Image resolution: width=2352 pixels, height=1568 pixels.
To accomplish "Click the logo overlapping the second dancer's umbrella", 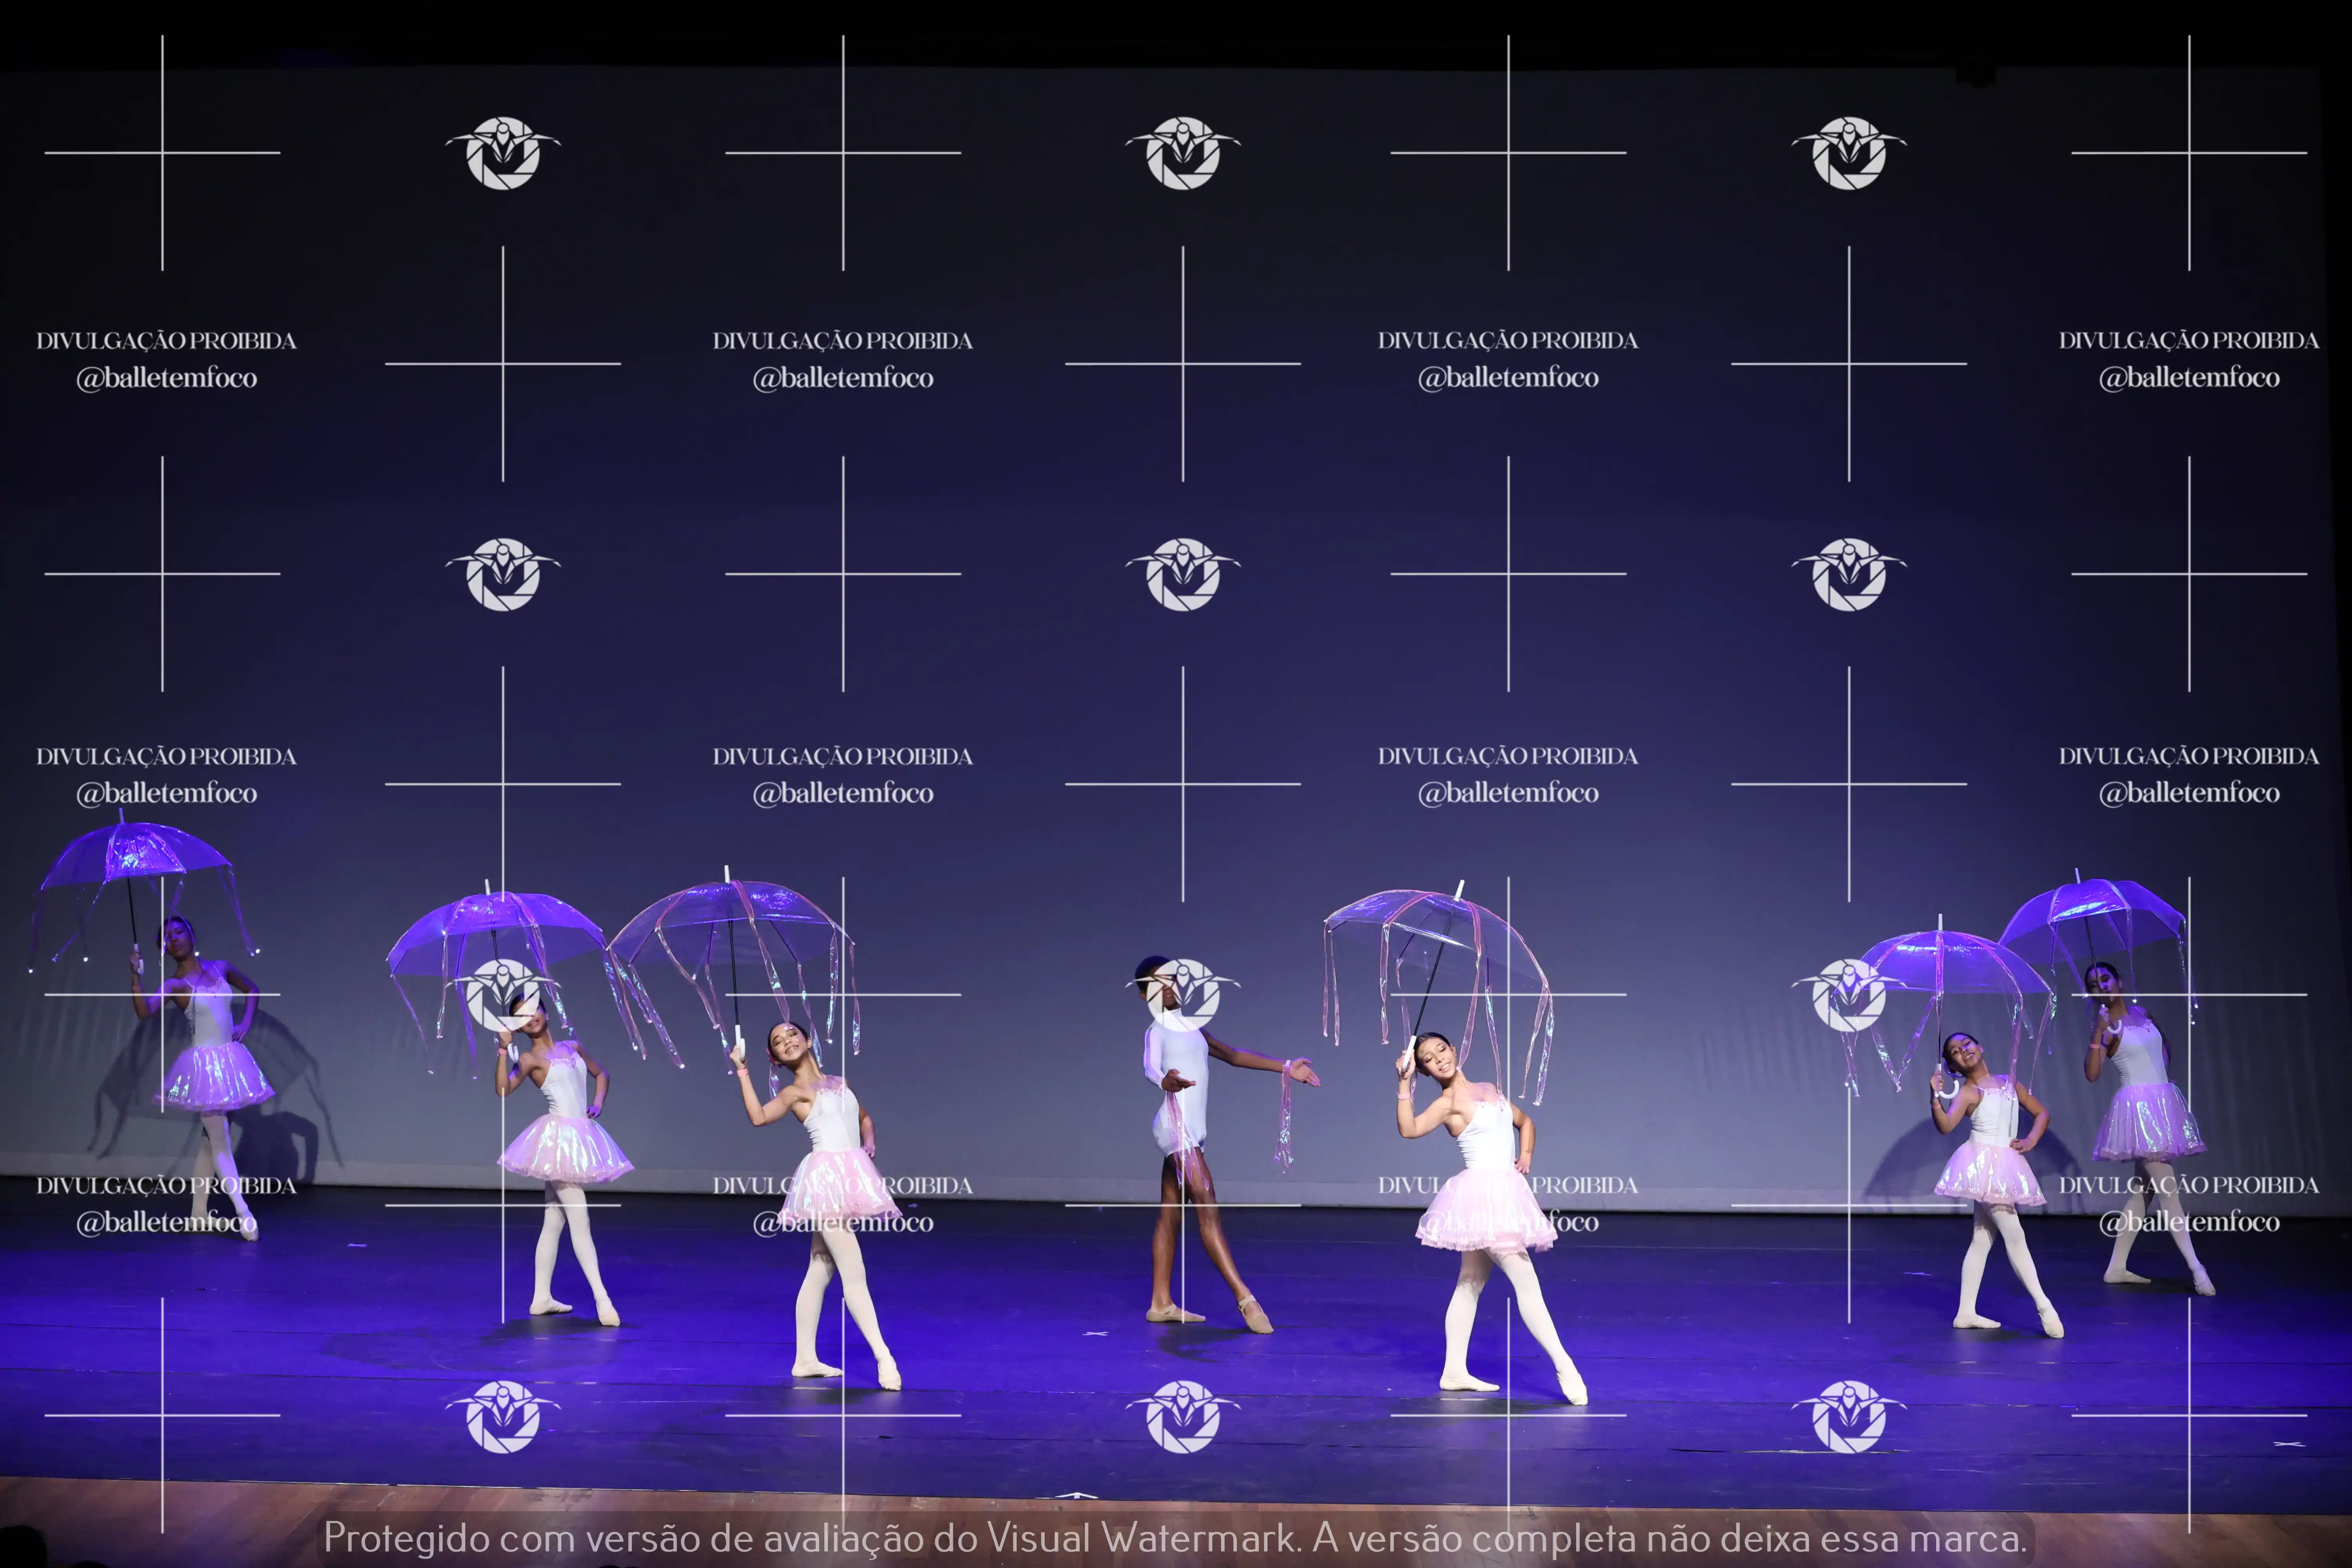I will [x=503, y=994].
